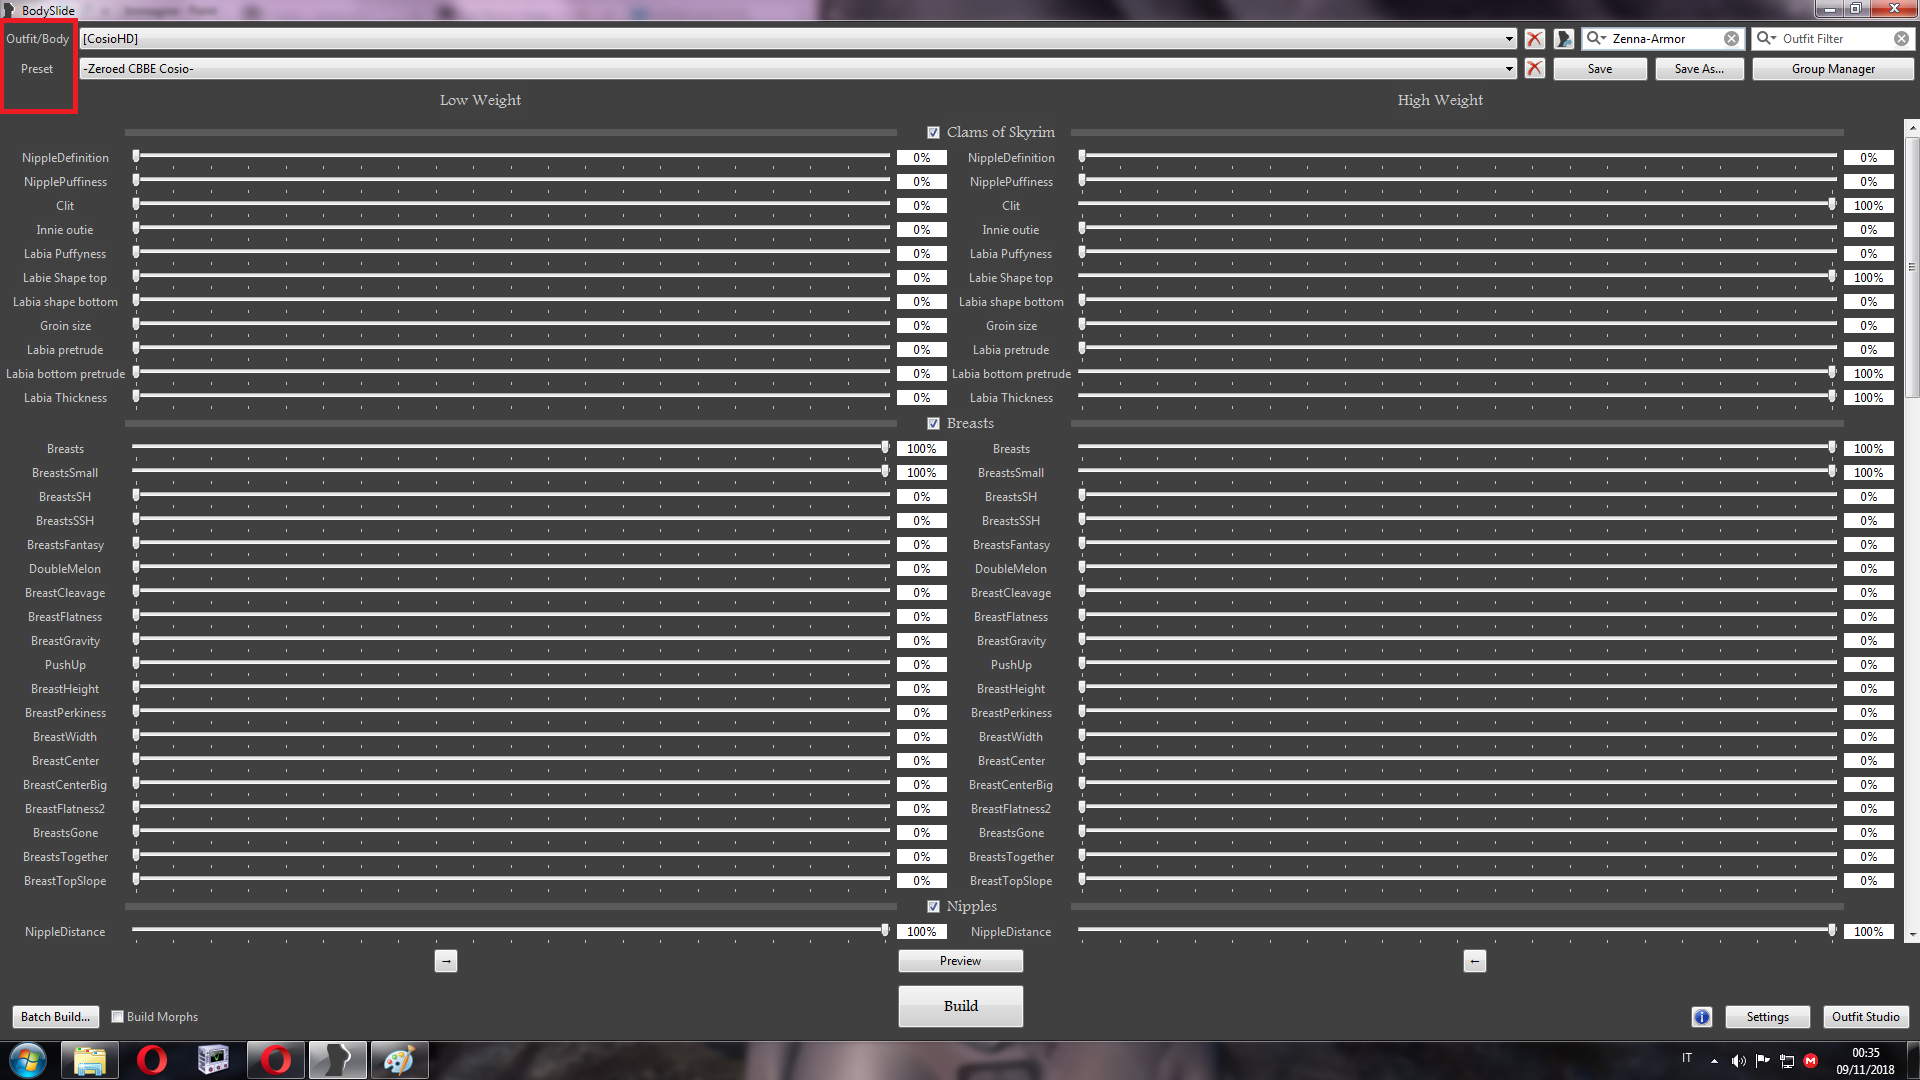The width and height of the screenshot is (1920, 1080).
Task: Copy low weight sliders to high weight arrow
Action: [x=446, y=961]
